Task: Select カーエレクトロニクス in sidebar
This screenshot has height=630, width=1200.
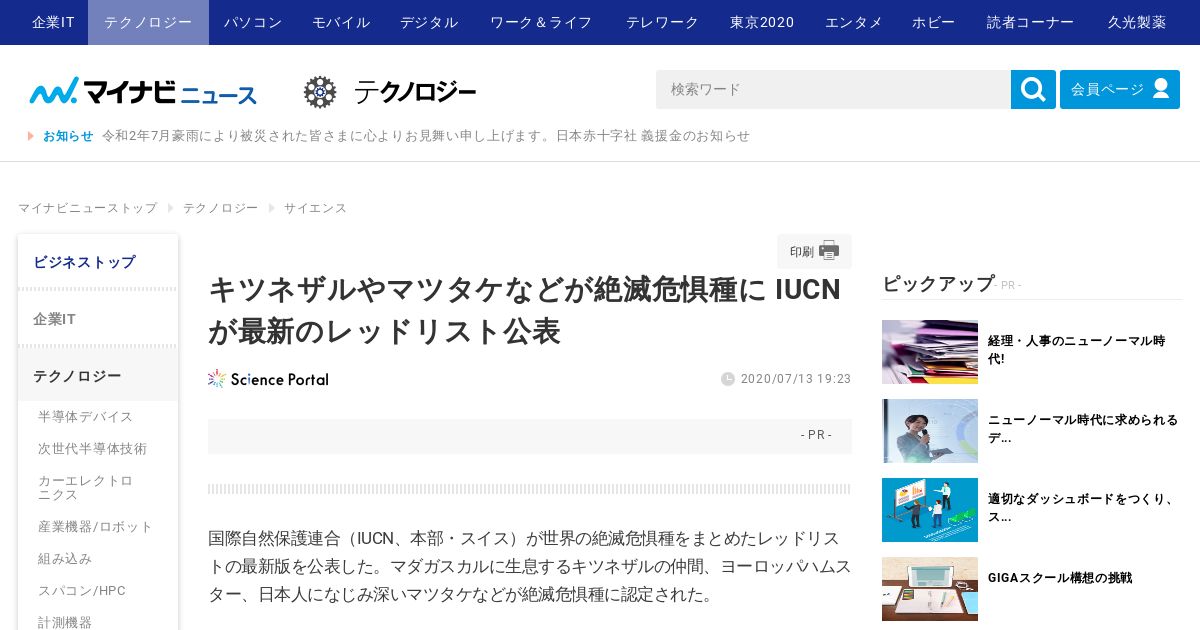Action: (85, 488)
